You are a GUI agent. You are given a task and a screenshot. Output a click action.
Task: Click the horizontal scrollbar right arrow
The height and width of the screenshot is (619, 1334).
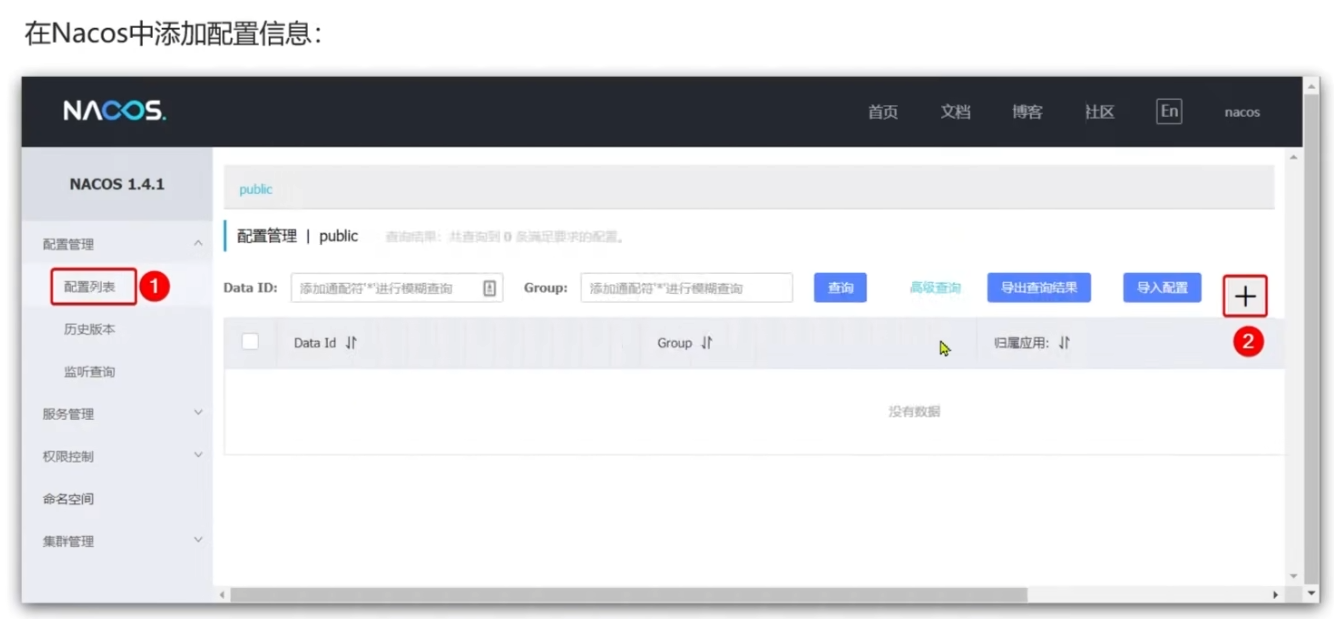(x=1275, y=594)
